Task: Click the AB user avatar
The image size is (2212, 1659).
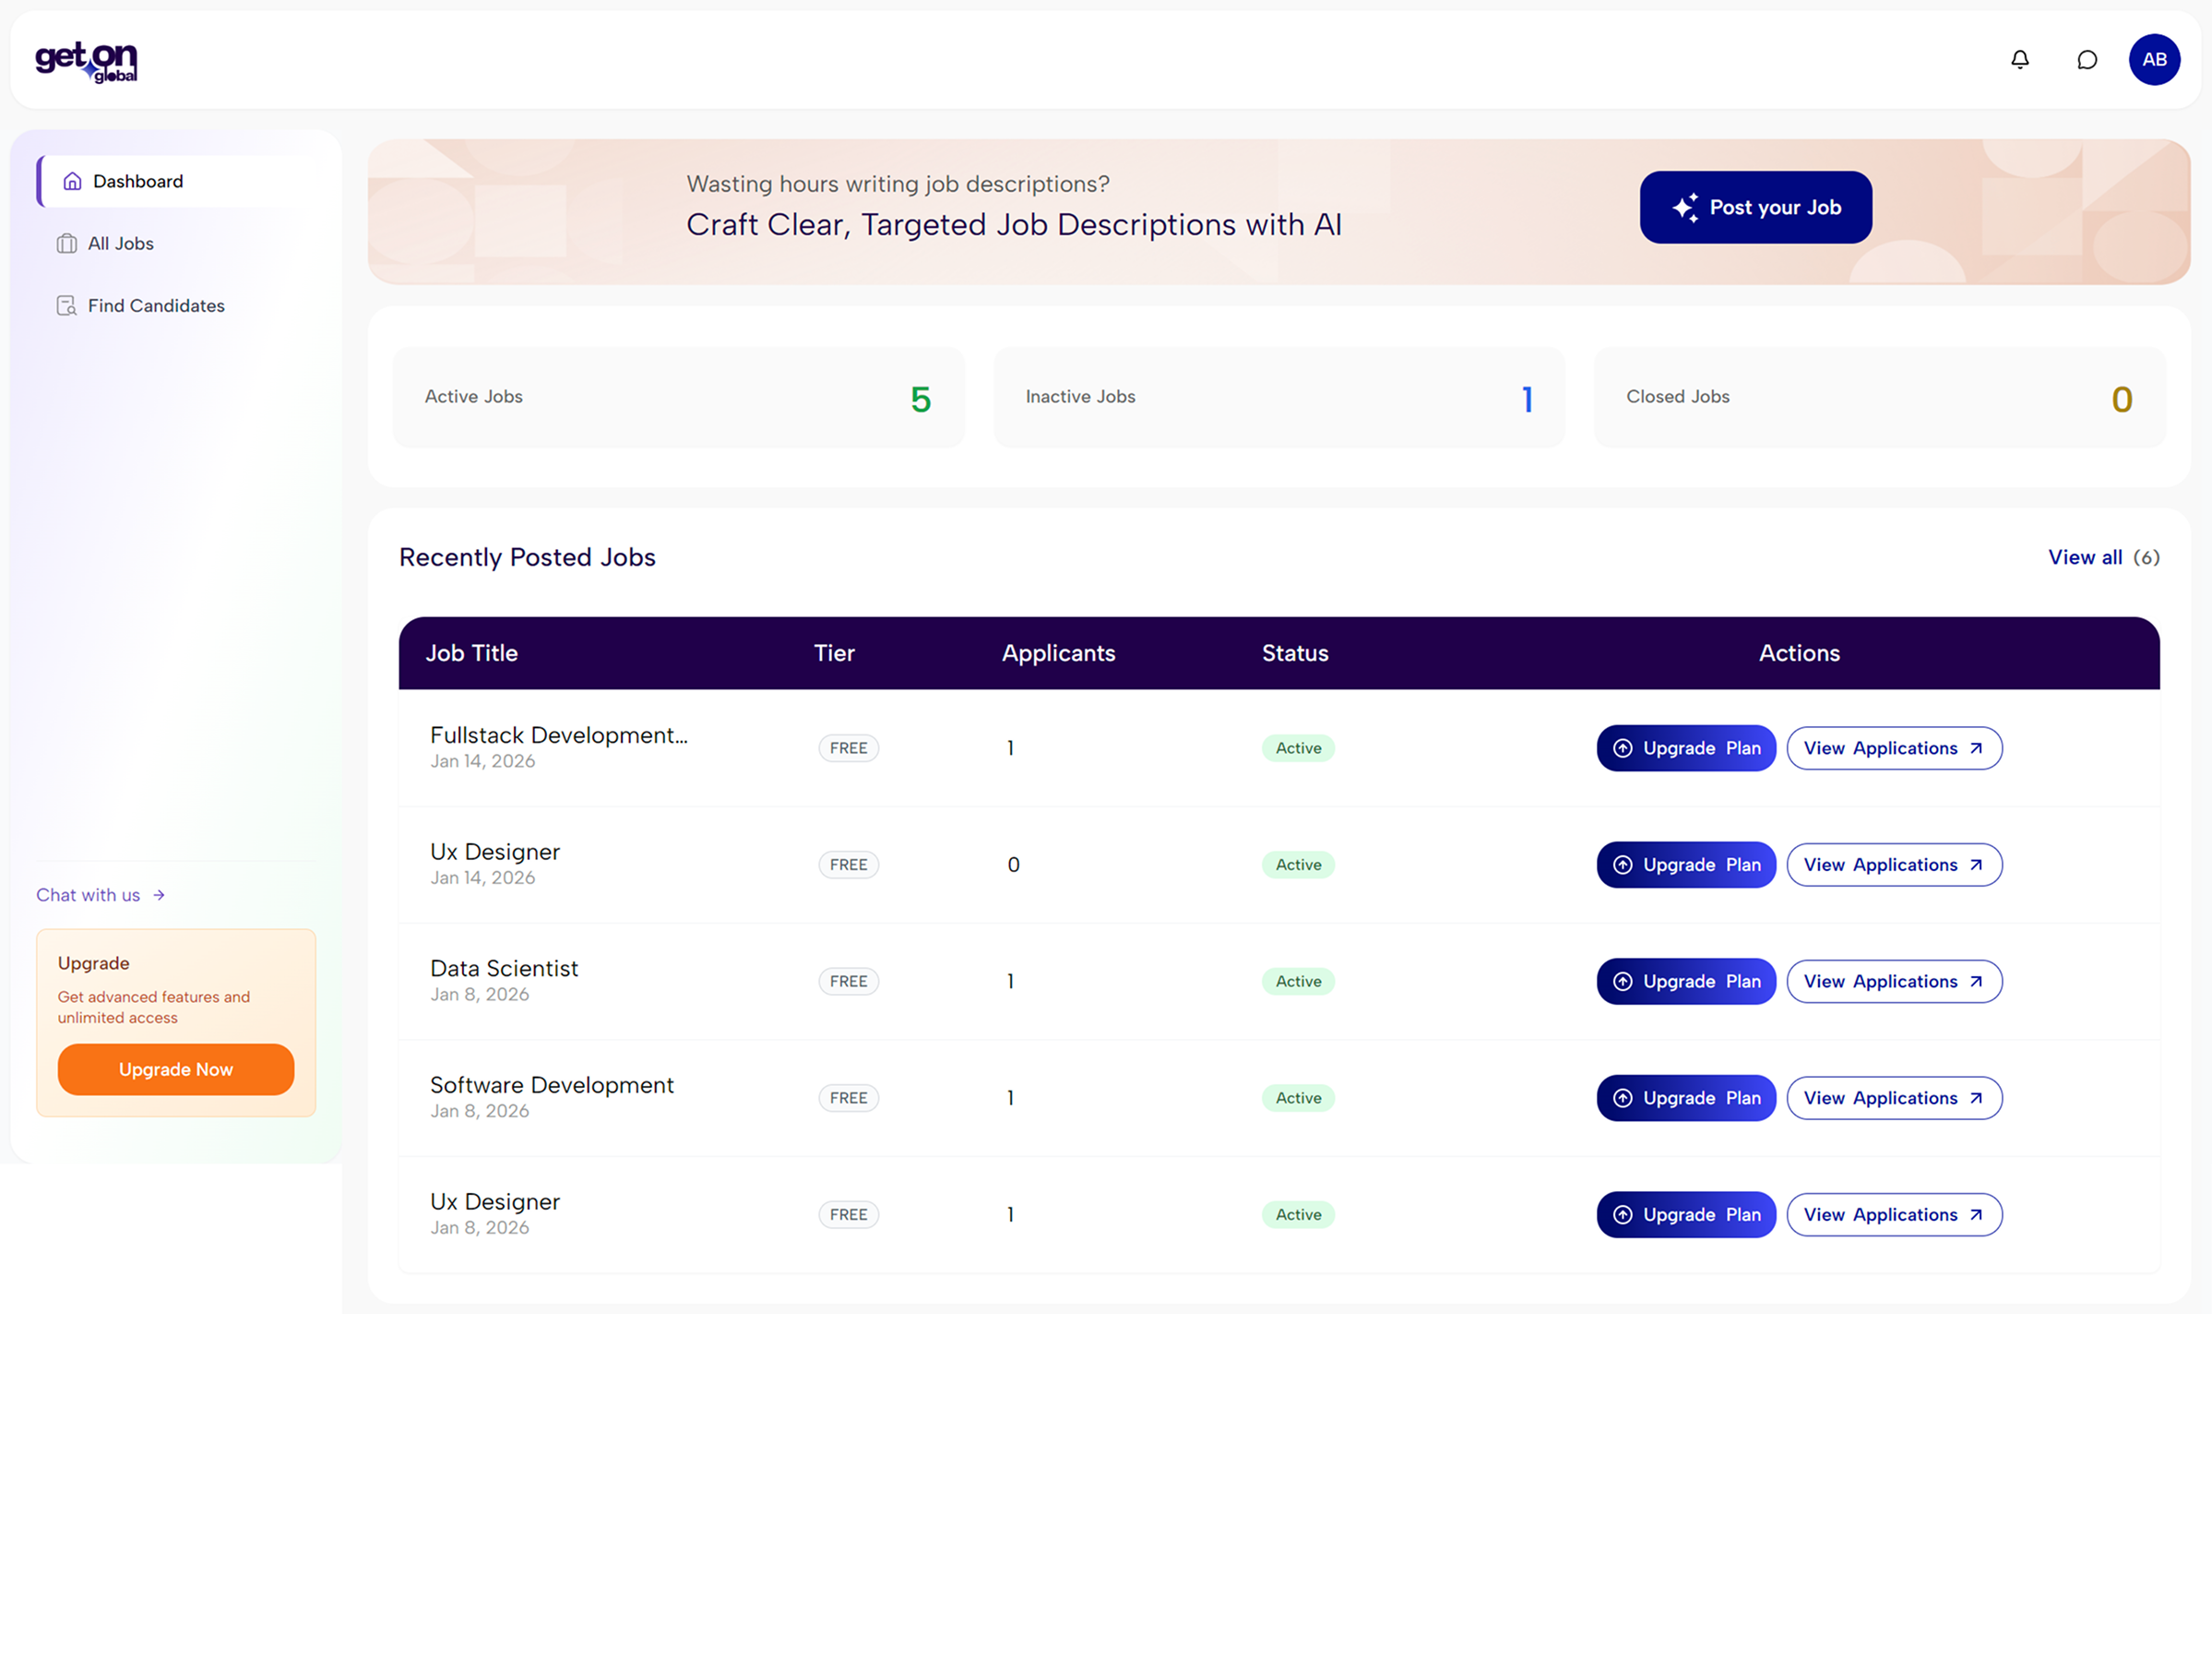Action: (2153, 60)
